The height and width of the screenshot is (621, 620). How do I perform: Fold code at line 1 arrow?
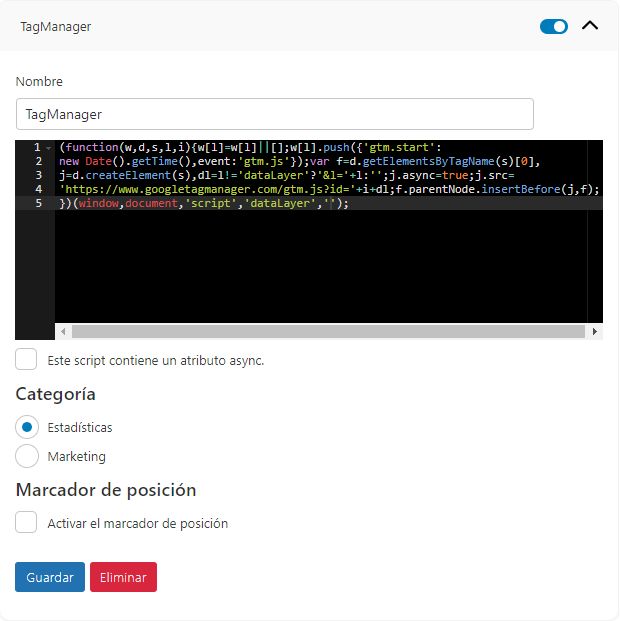pyautogui.click(x=48, y=148)
